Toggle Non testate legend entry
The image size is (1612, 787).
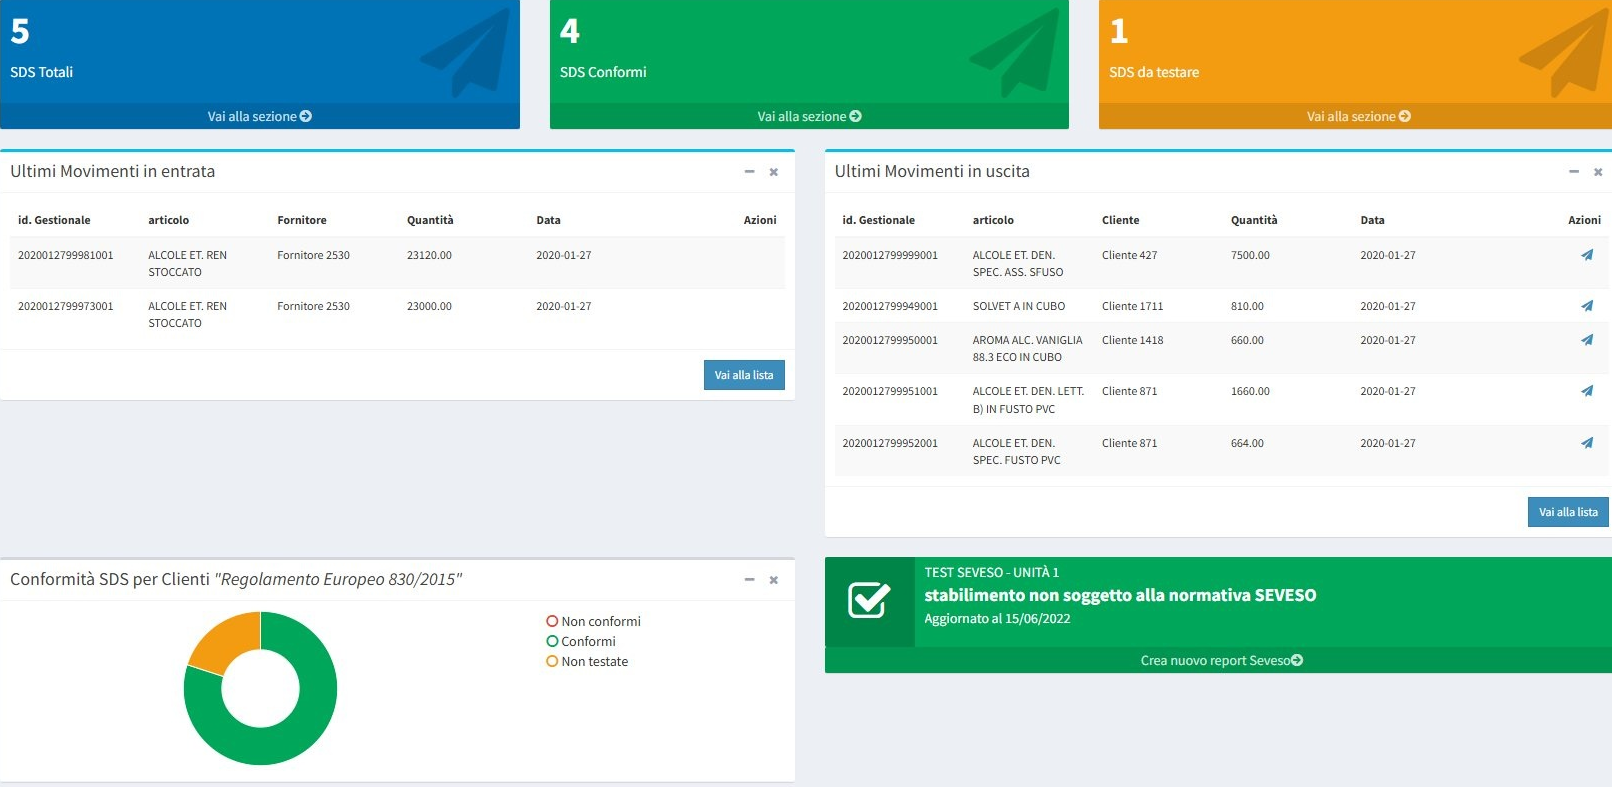(x=587, y=661)
